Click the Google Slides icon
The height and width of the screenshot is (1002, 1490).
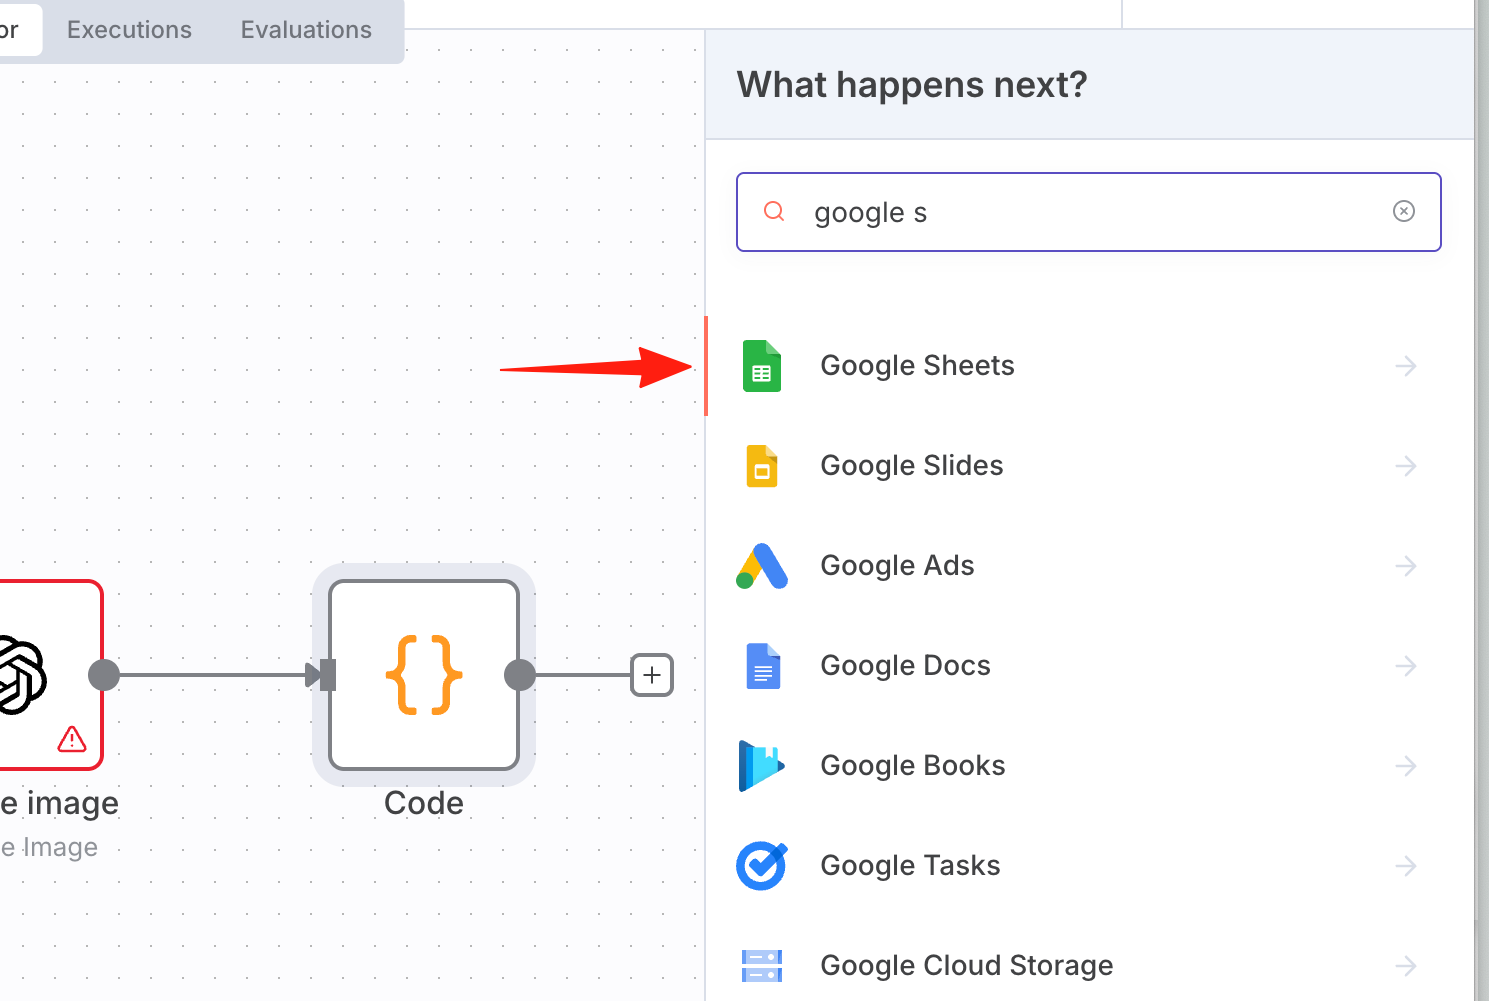pos(762,466)
